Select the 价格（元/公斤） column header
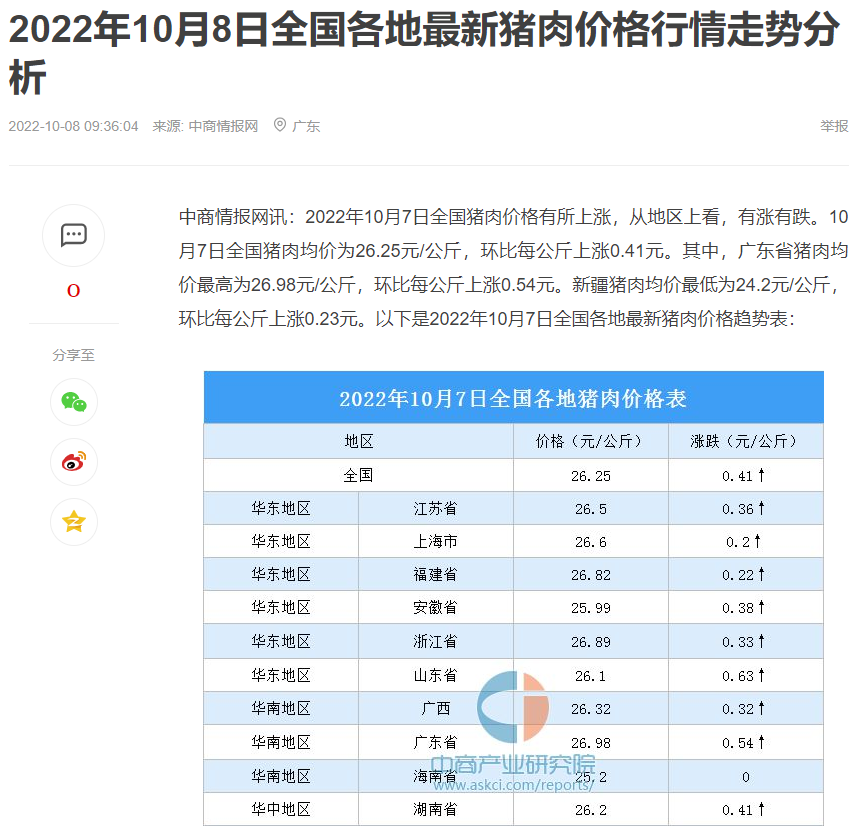The image size is (857, 826). click(592, 441)
